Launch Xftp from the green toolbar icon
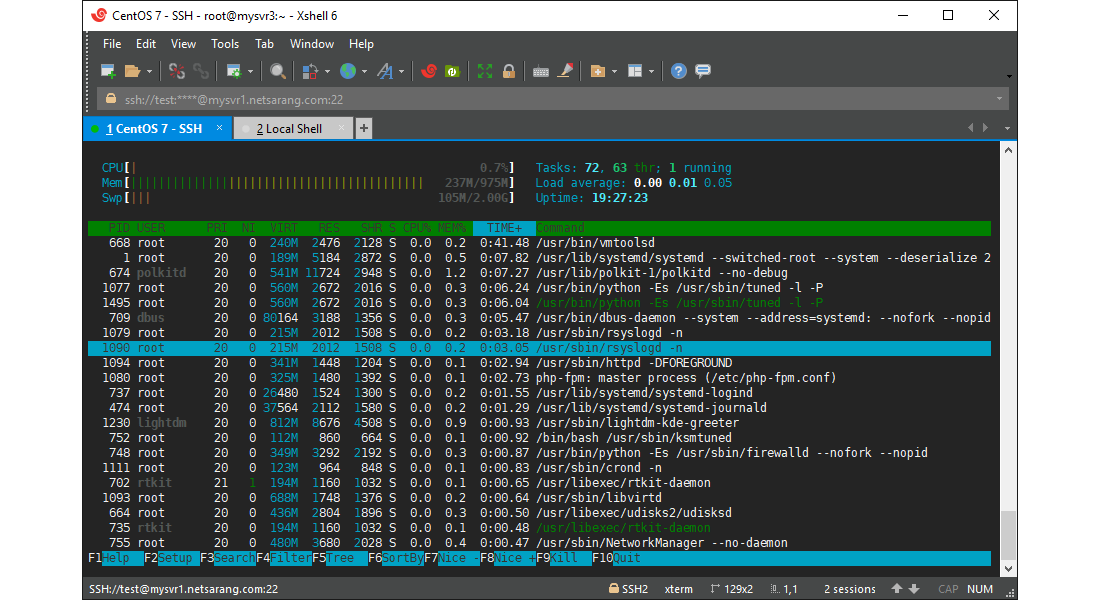This screenshot has height=600, width=1100. pos(452,71)
